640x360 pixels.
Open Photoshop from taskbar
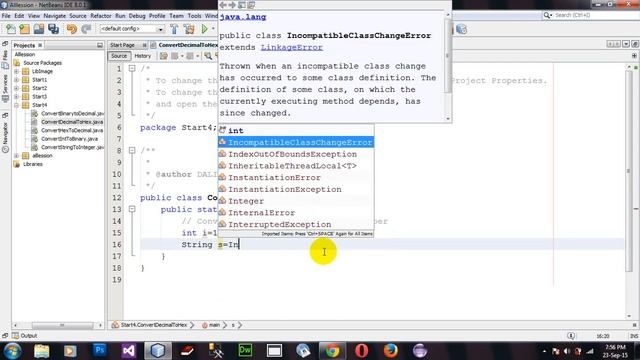(x=100, y=351)
